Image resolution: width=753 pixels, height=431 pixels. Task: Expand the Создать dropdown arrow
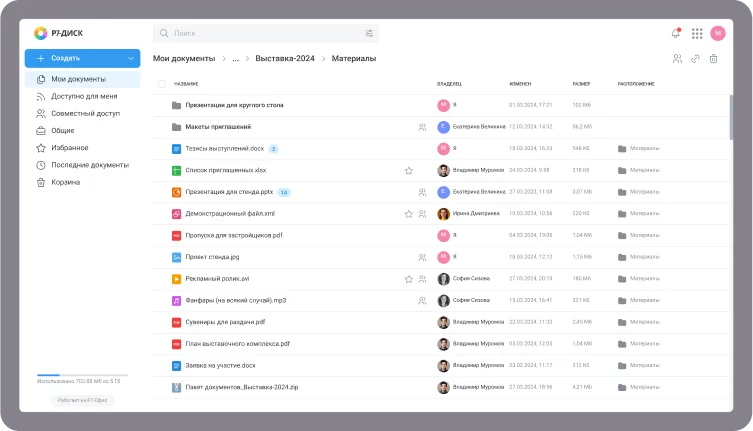coord(131,59)
